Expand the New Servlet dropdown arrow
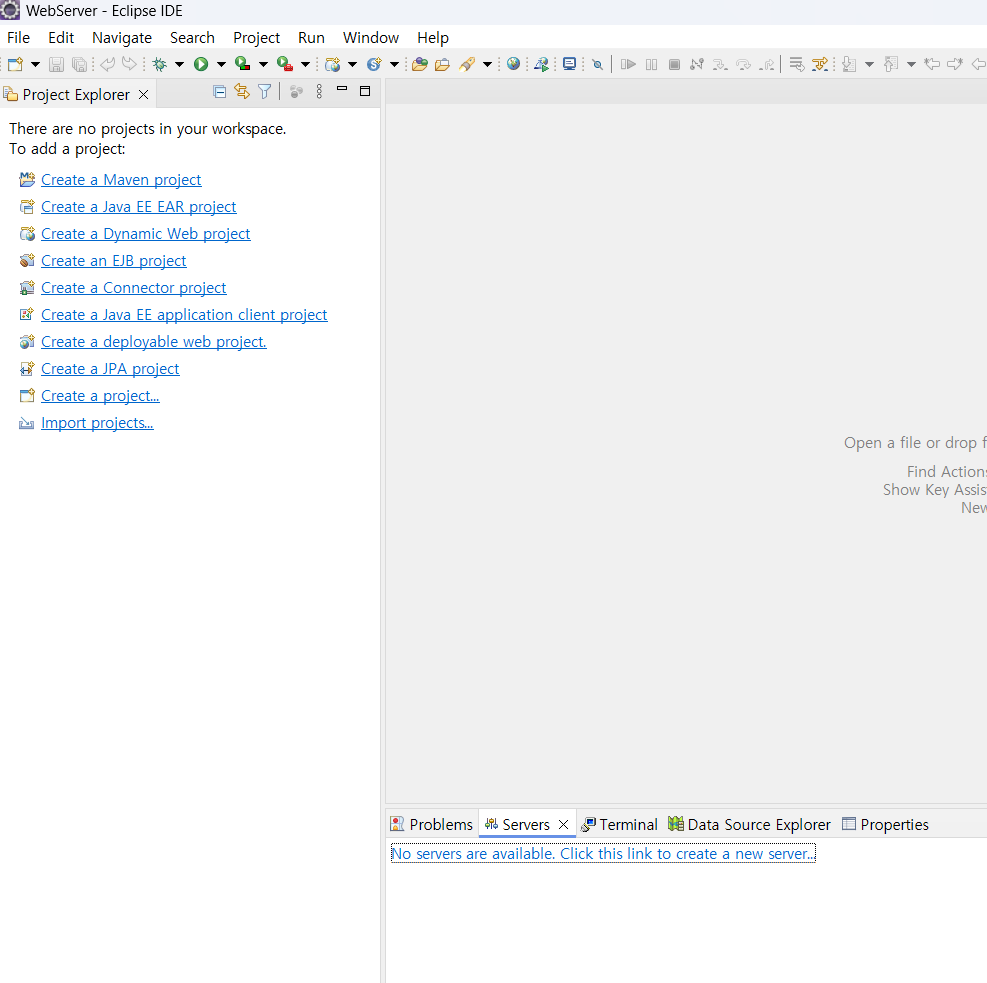 click(x=394, y=64)
